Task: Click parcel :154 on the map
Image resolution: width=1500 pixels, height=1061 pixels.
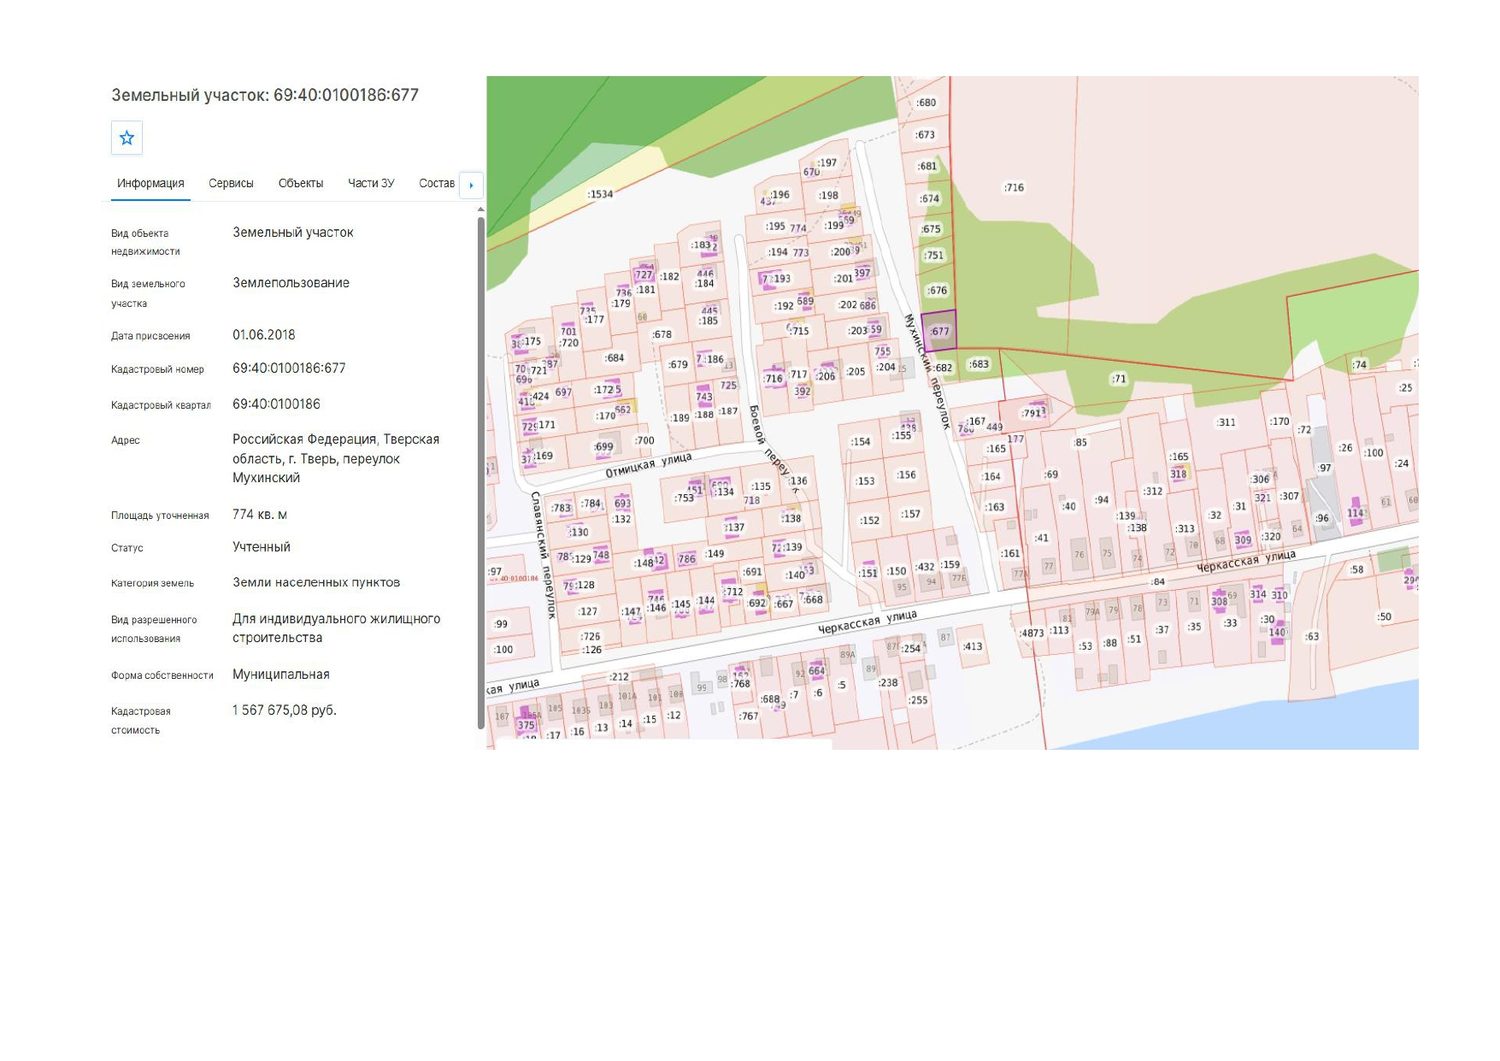Action: pyautogui.click(x=861, y=442)
